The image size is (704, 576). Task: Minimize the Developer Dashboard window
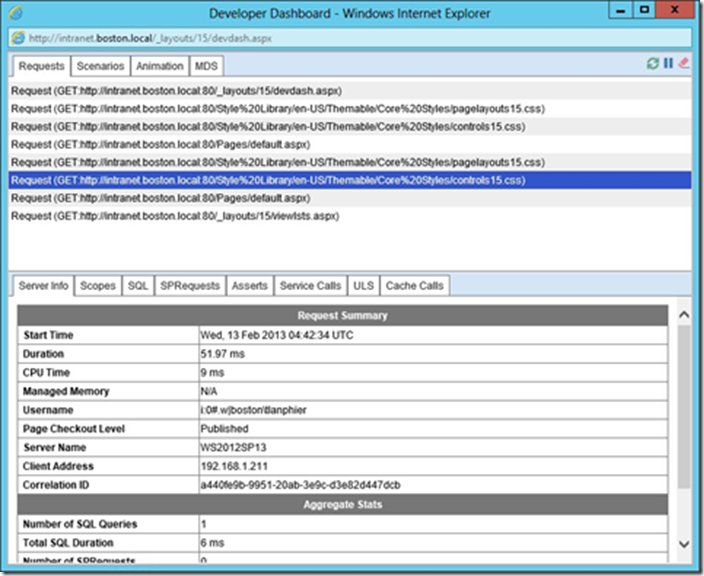tap(620, 10)
